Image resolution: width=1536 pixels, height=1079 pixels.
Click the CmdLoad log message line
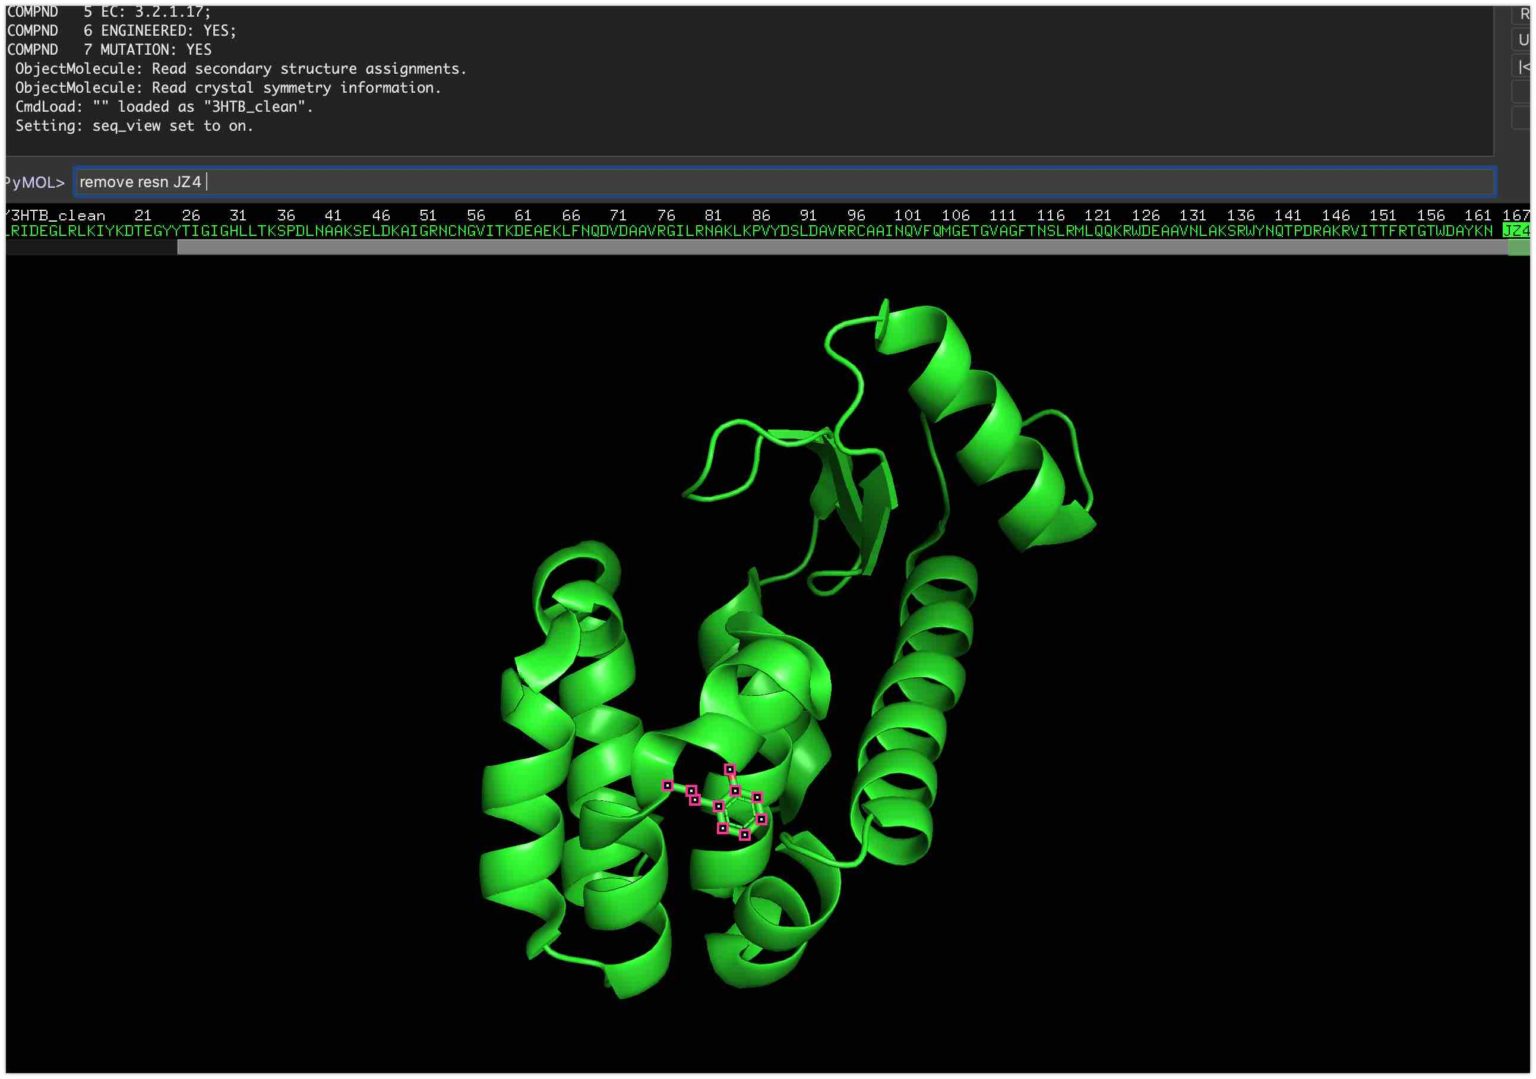pyautogui.click(x=163, y=106)
